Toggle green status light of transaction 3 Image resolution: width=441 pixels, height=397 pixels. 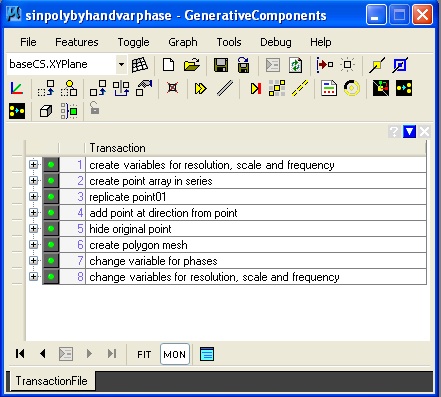51,197
